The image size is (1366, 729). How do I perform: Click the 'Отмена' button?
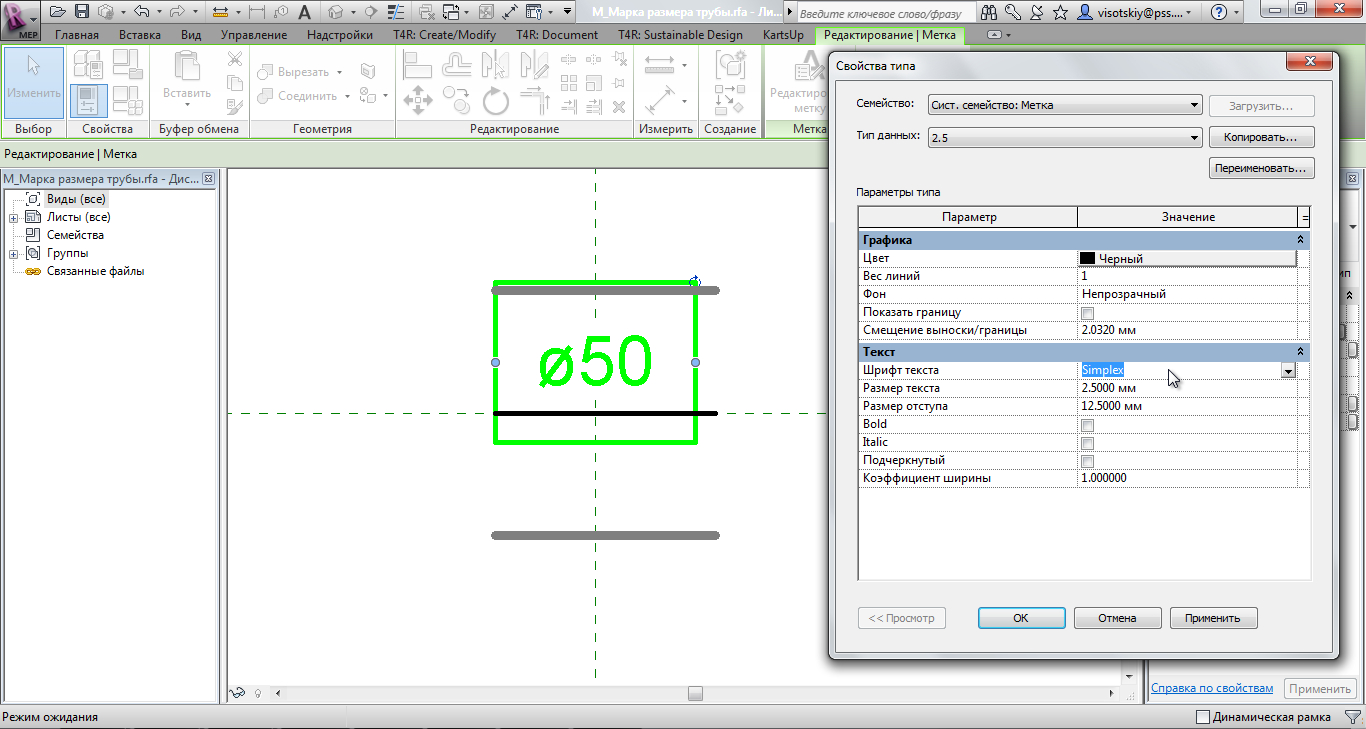pos(1117,618)
